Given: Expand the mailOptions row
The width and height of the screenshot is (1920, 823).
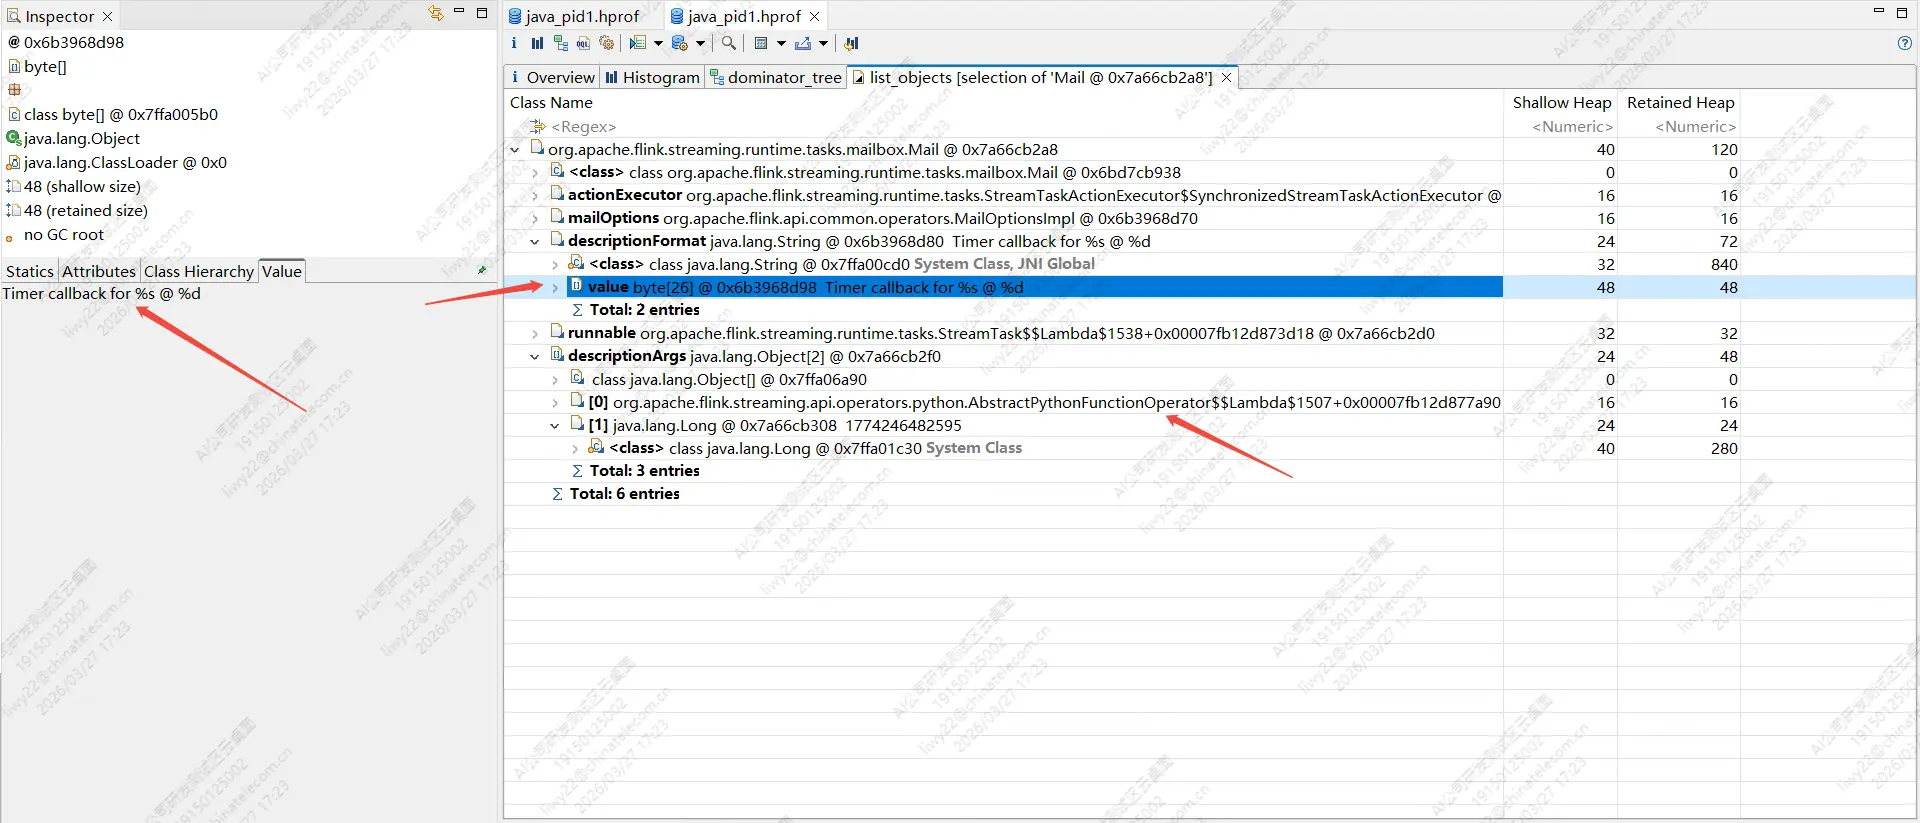Looking at the screenshot, I should coord(535,219).
